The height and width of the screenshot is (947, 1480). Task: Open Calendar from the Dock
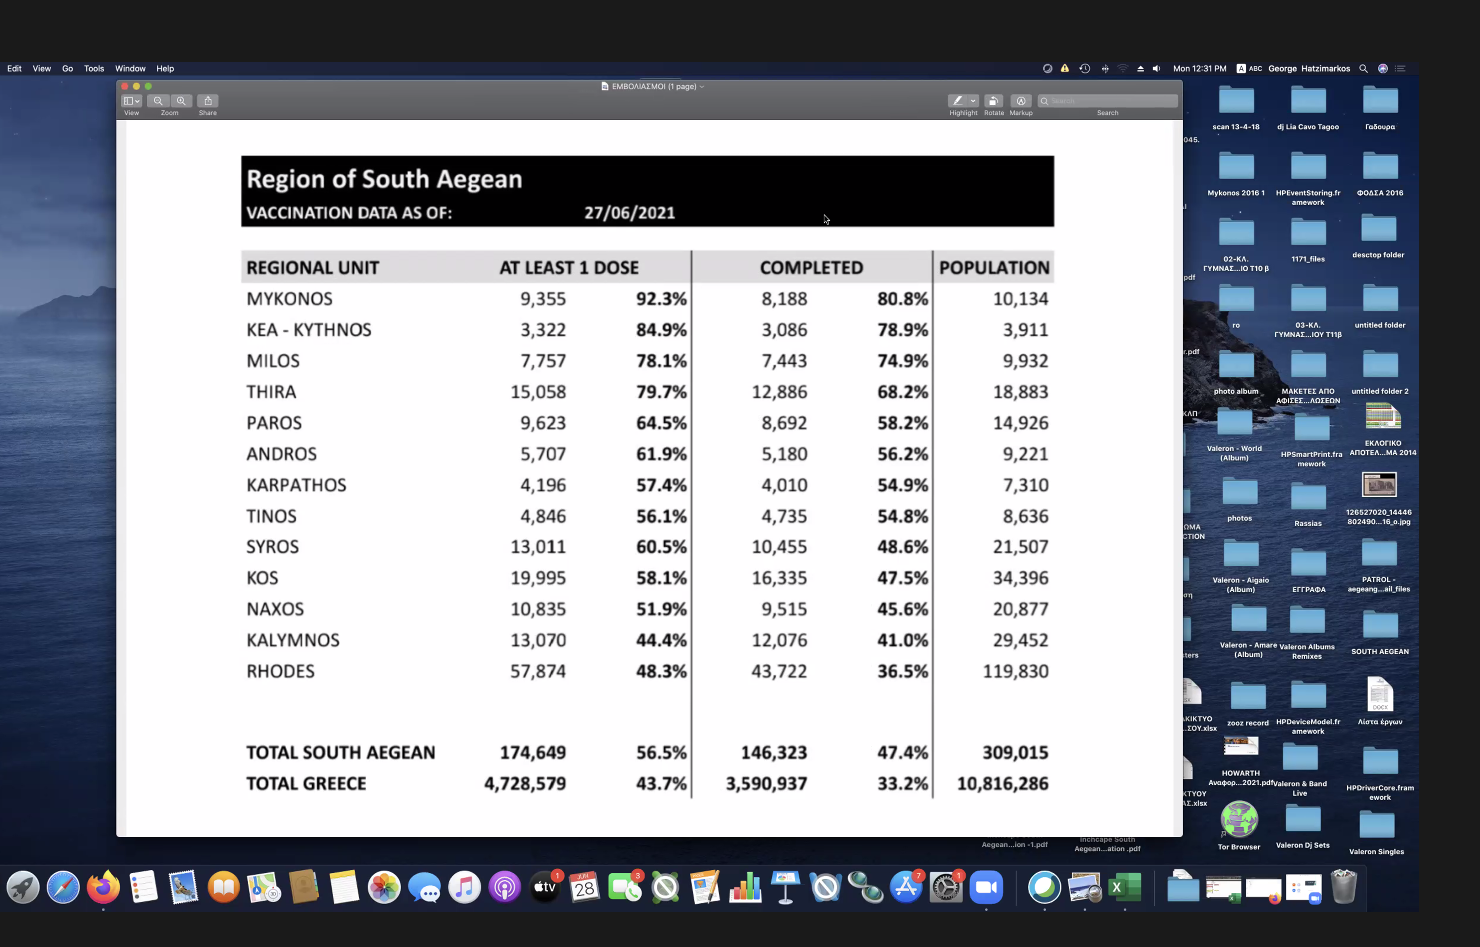585,887
